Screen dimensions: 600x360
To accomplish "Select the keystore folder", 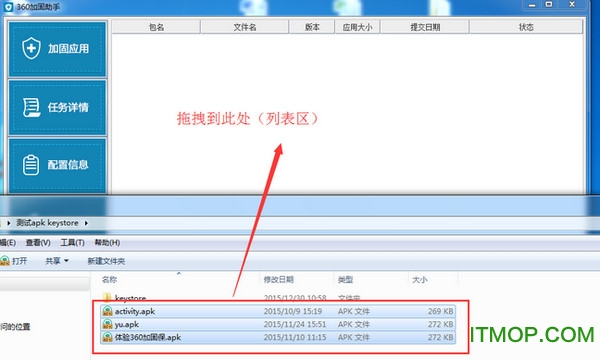I will click(130, 298).
